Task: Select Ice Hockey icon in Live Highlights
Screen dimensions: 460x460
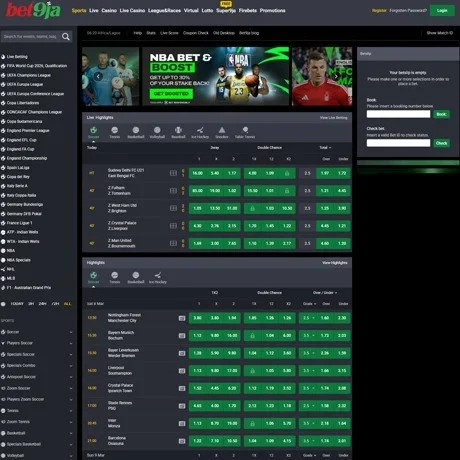Action: (x=200, y=132)
